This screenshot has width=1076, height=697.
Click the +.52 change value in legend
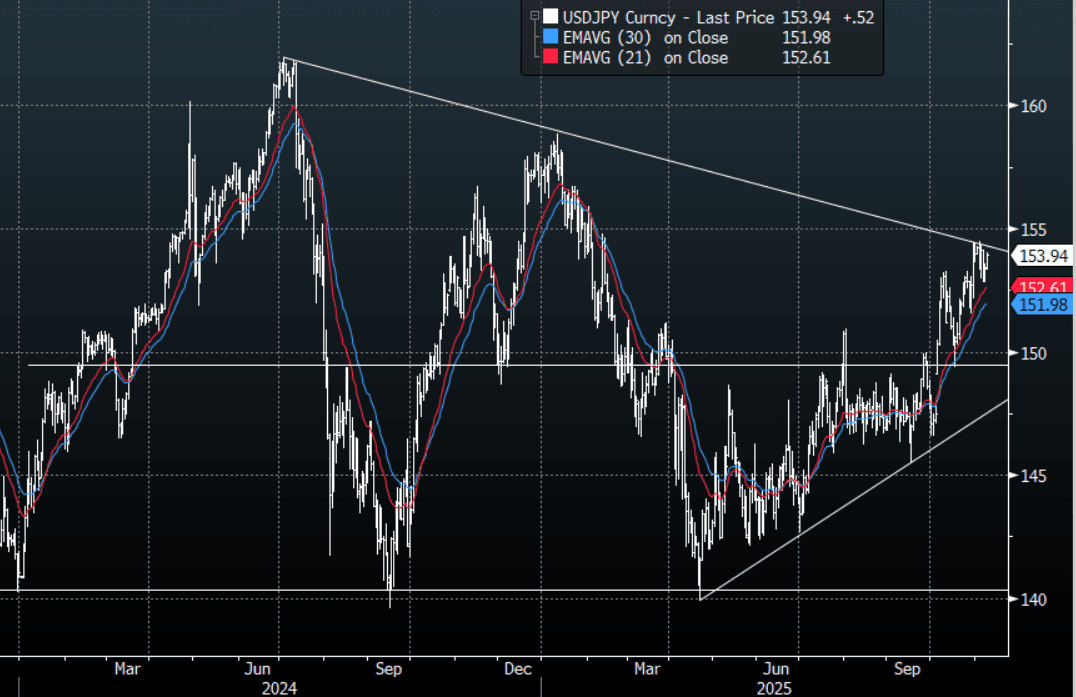(x=858, y=17)
